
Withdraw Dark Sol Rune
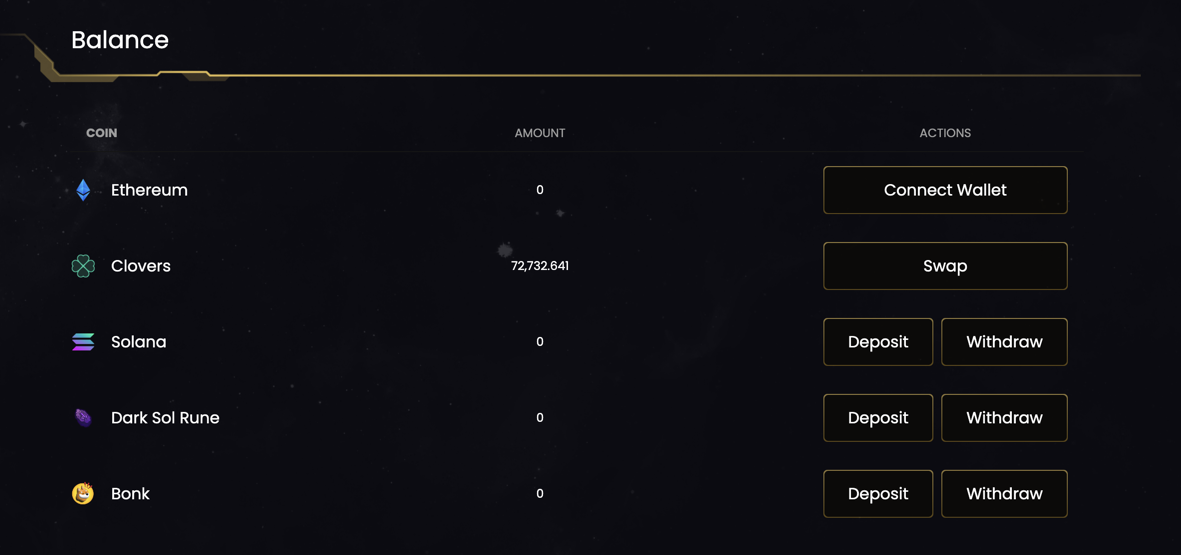tap(1005, 418)
